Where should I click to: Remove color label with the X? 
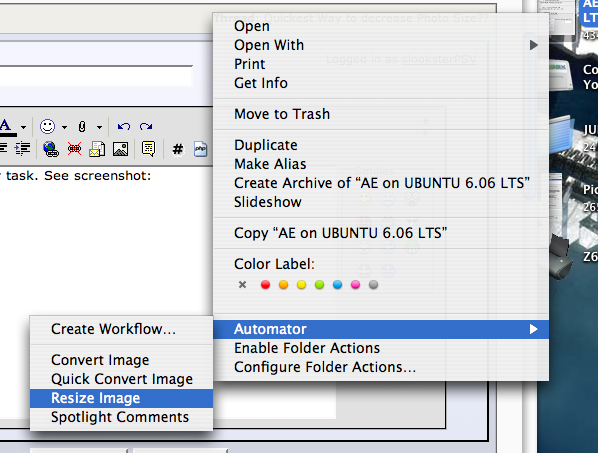(x=242, y=284)
